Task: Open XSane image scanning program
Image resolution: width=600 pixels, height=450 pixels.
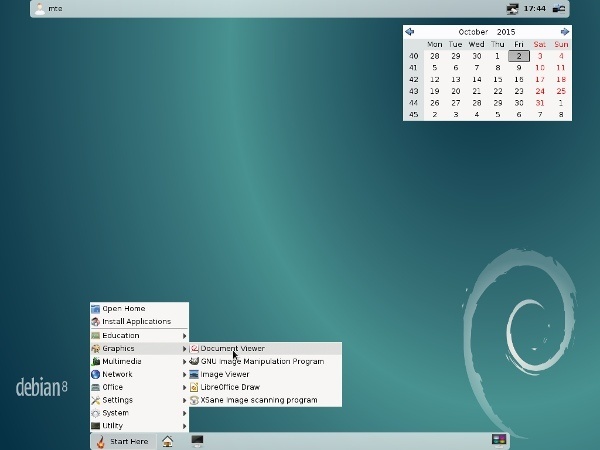Action: [265, 400]
